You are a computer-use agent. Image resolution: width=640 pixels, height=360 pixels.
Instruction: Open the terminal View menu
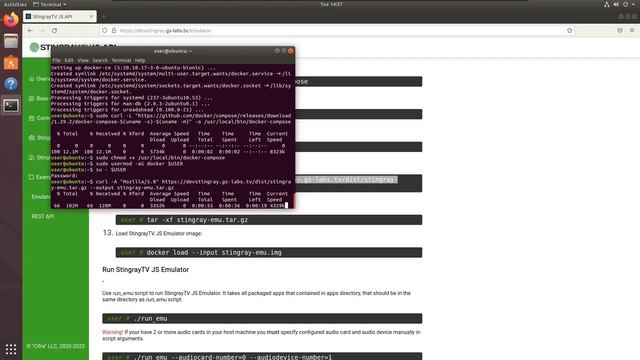(x=83, y=60)
